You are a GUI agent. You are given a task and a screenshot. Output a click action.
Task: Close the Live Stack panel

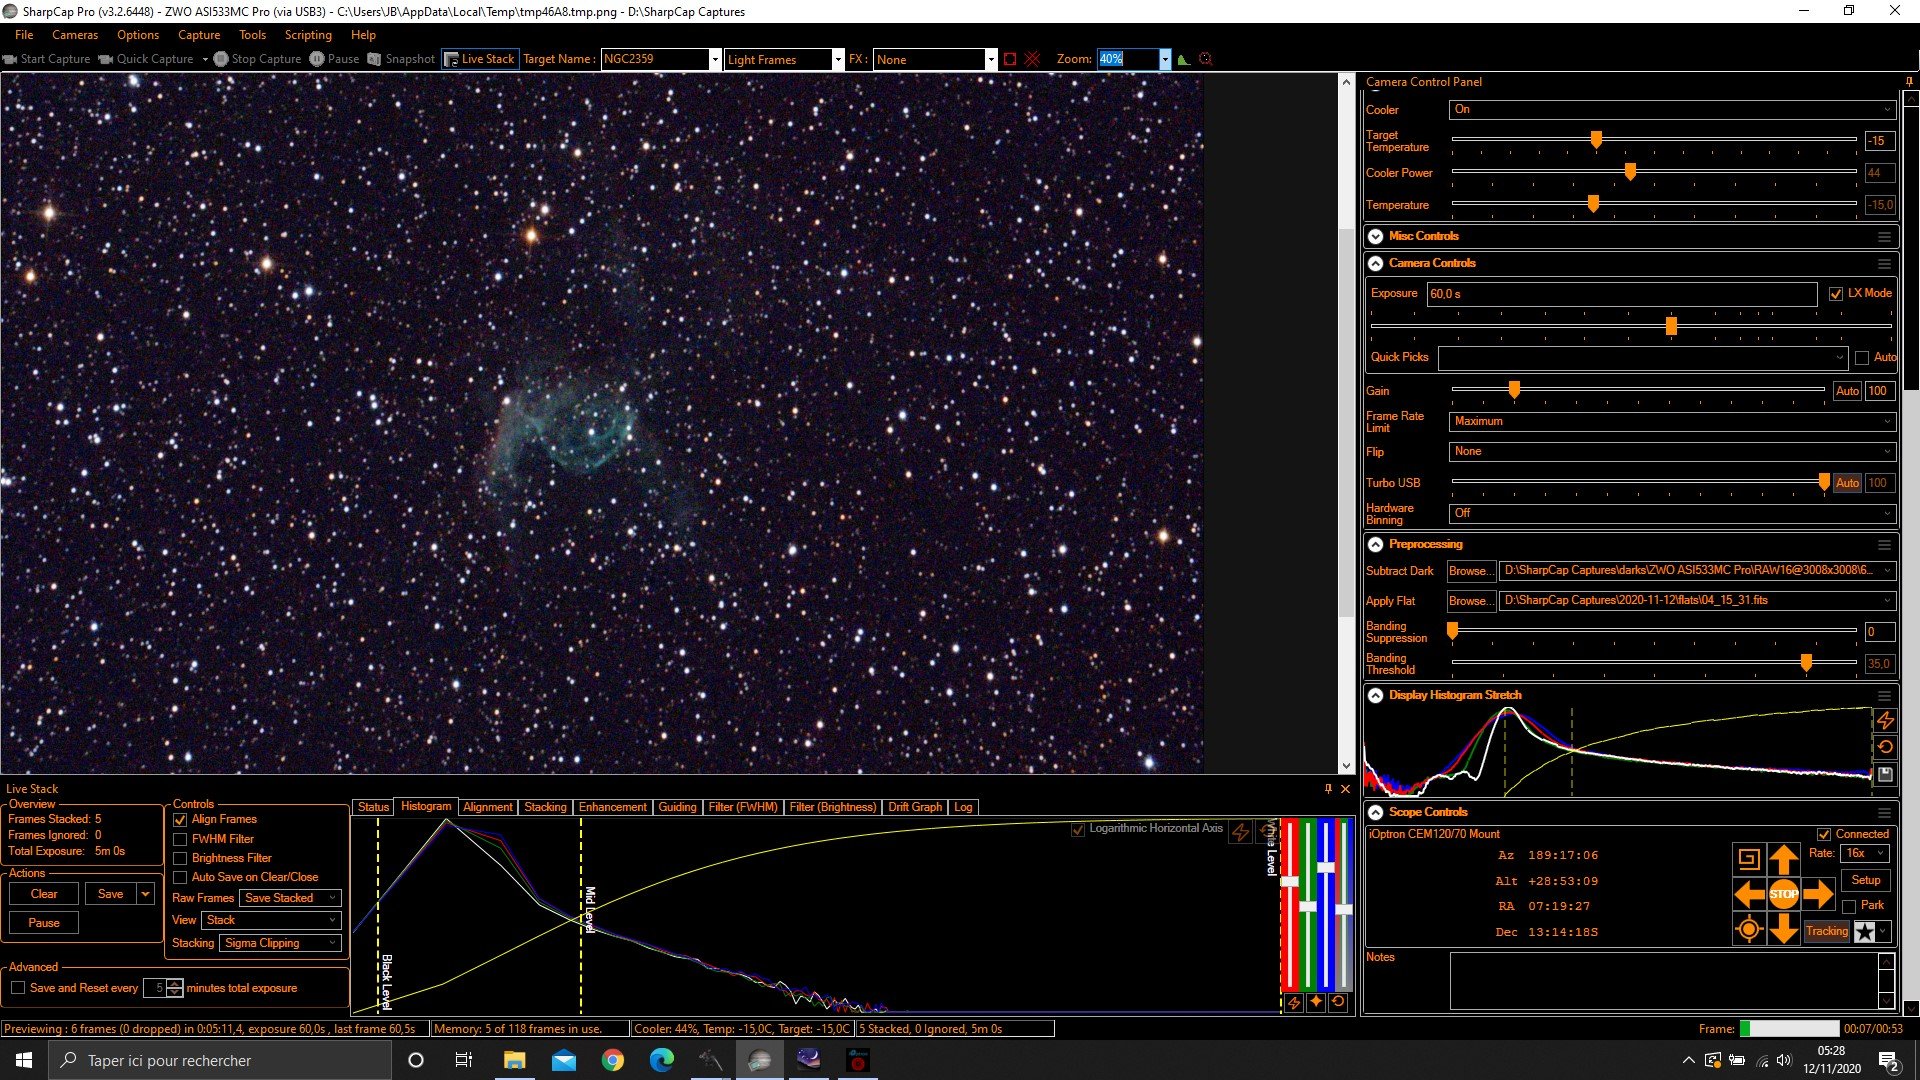tap(1345, 789)
